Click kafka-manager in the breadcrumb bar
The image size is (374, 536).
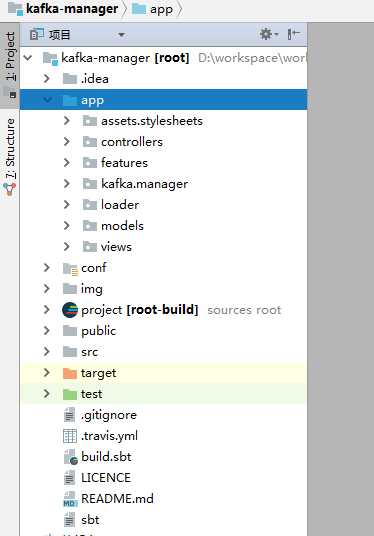63,9
